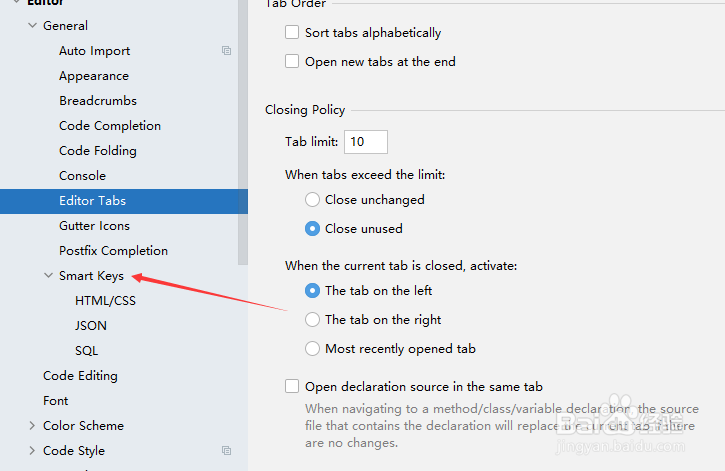
Task: Choose The tab on the right option
Action: coord(312,320)
